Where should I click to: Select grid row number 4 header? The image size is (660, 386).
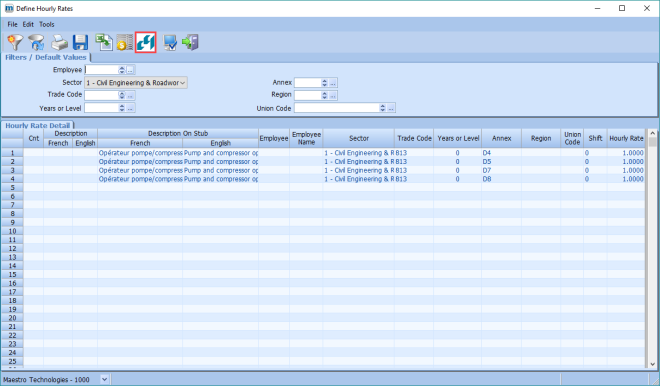[12, 179]
